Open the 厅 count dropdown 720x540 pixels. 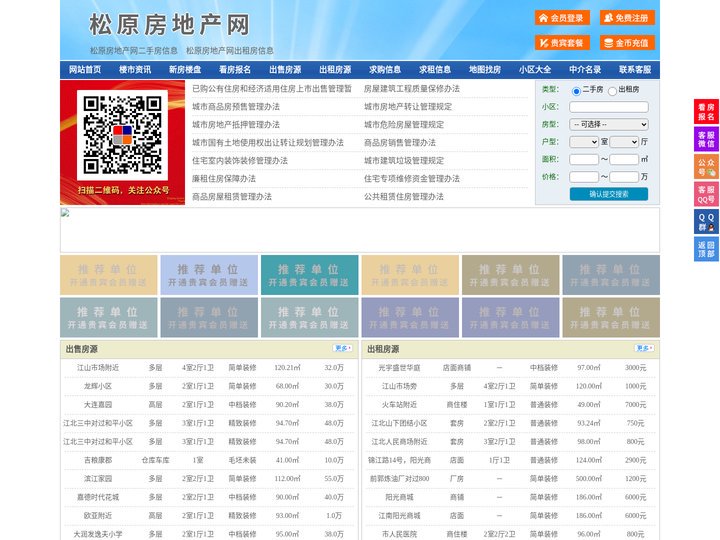624,142
